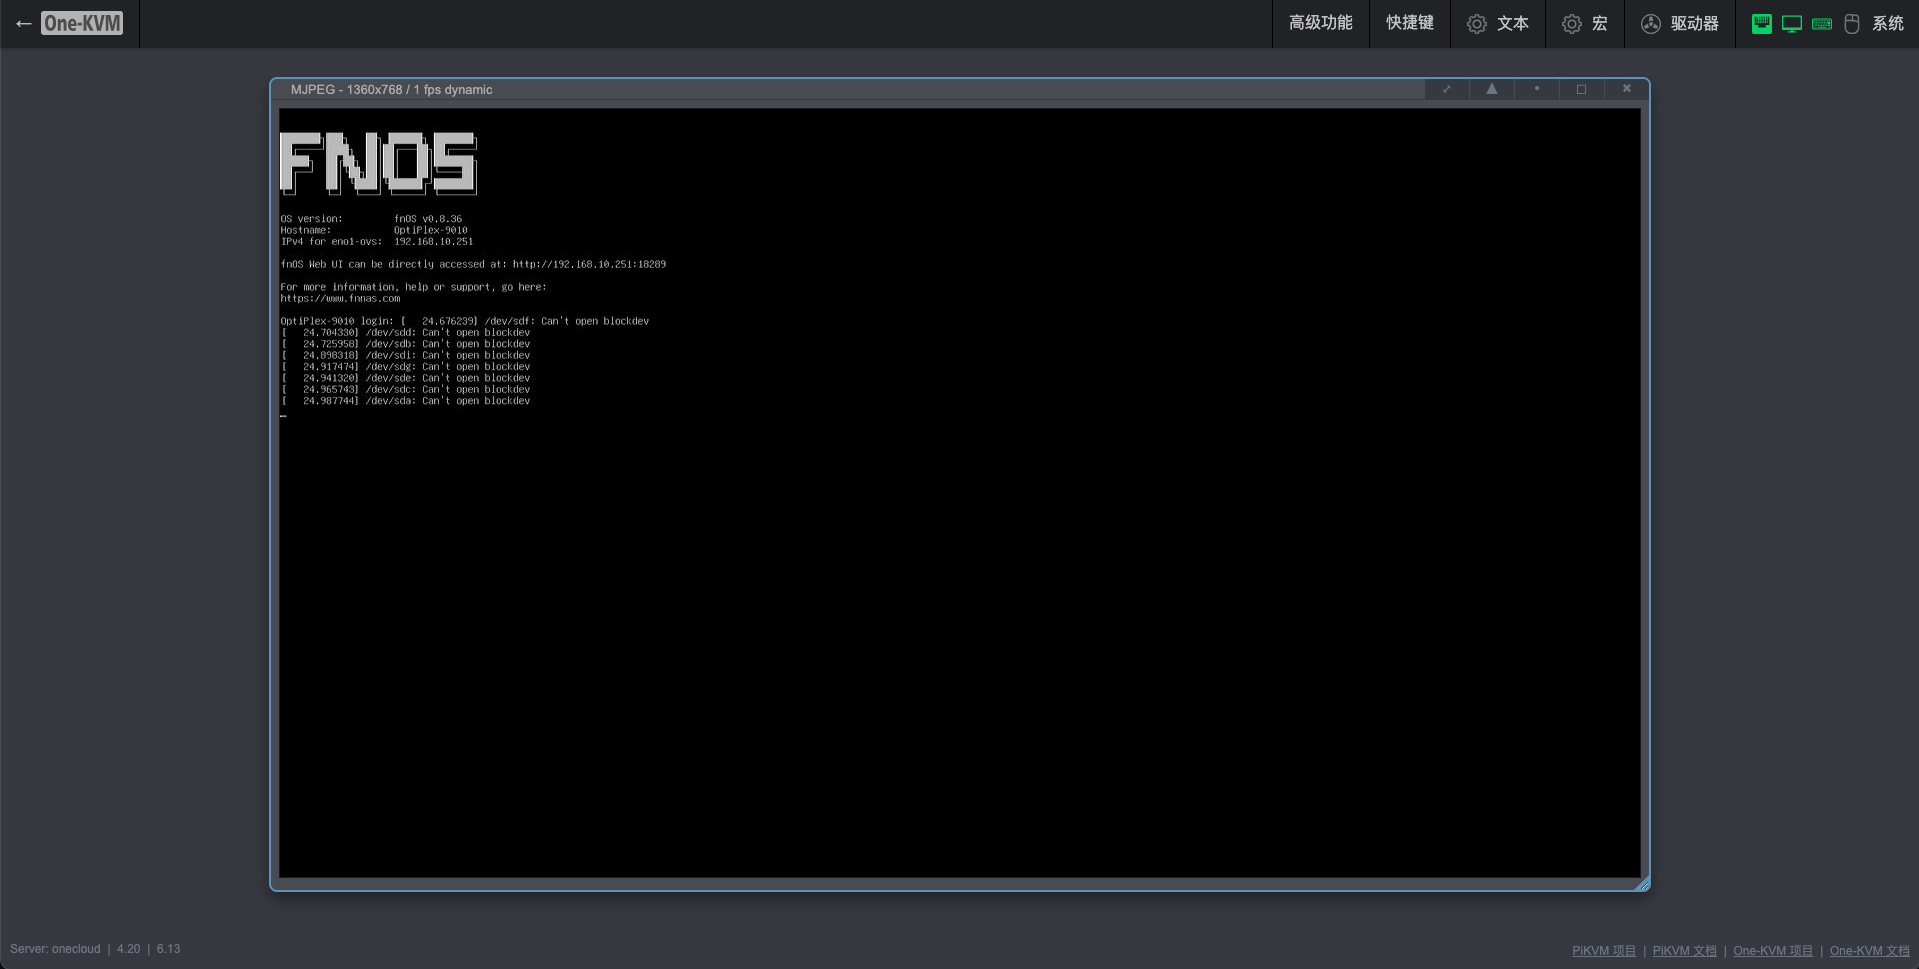The width and height of the screenshot is (1919, 969).
Task: Open the 高级功能 menu
Action: [x=1320, y=23]
